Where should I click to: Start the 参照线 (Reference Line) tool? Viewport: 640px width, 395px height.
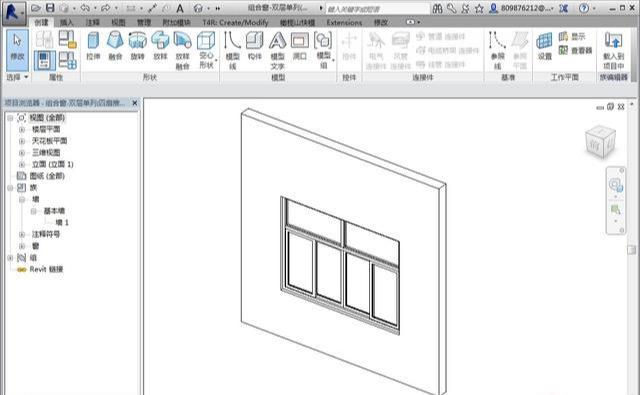498,51
